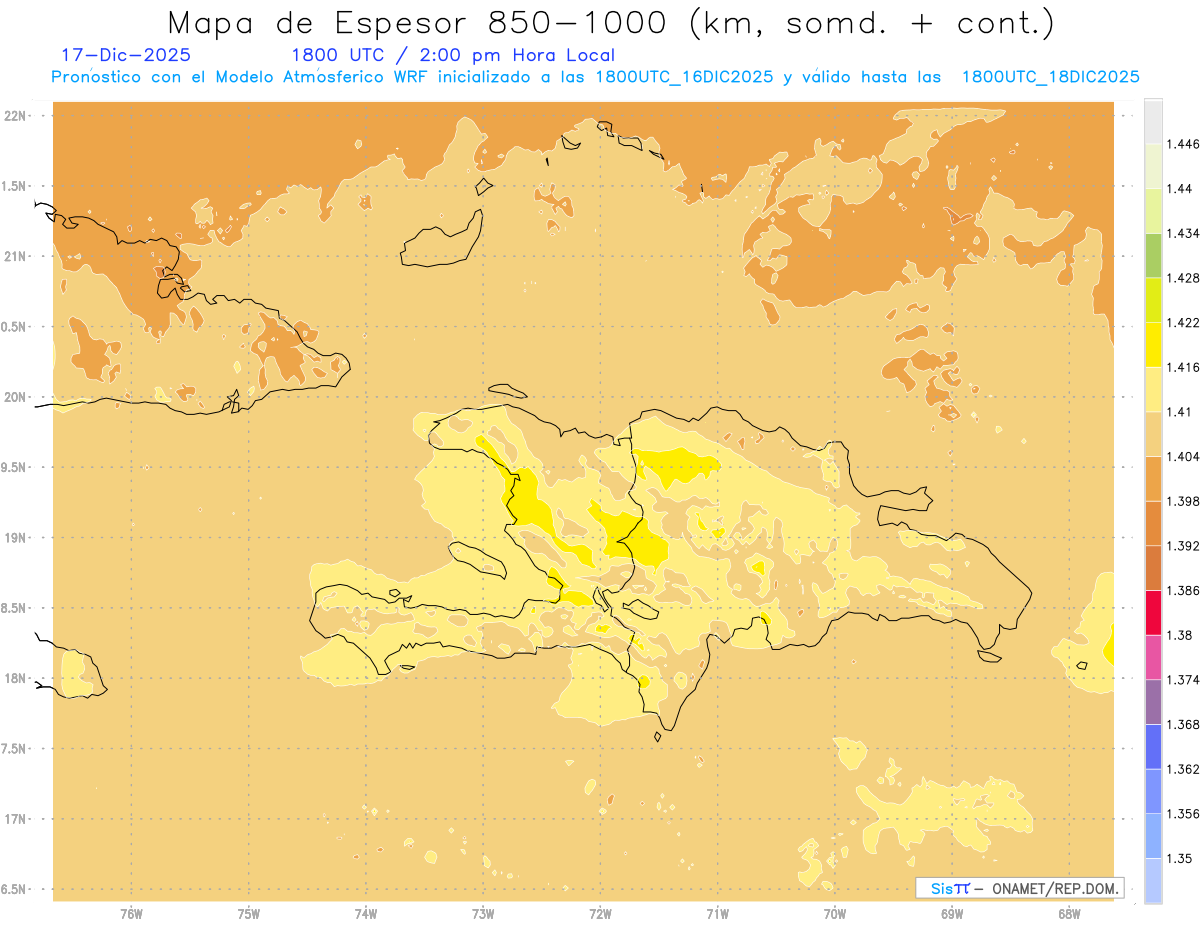Pick the purple swatch between 1.368 and 1.374
The image size is (1200, 927).
1153,702
